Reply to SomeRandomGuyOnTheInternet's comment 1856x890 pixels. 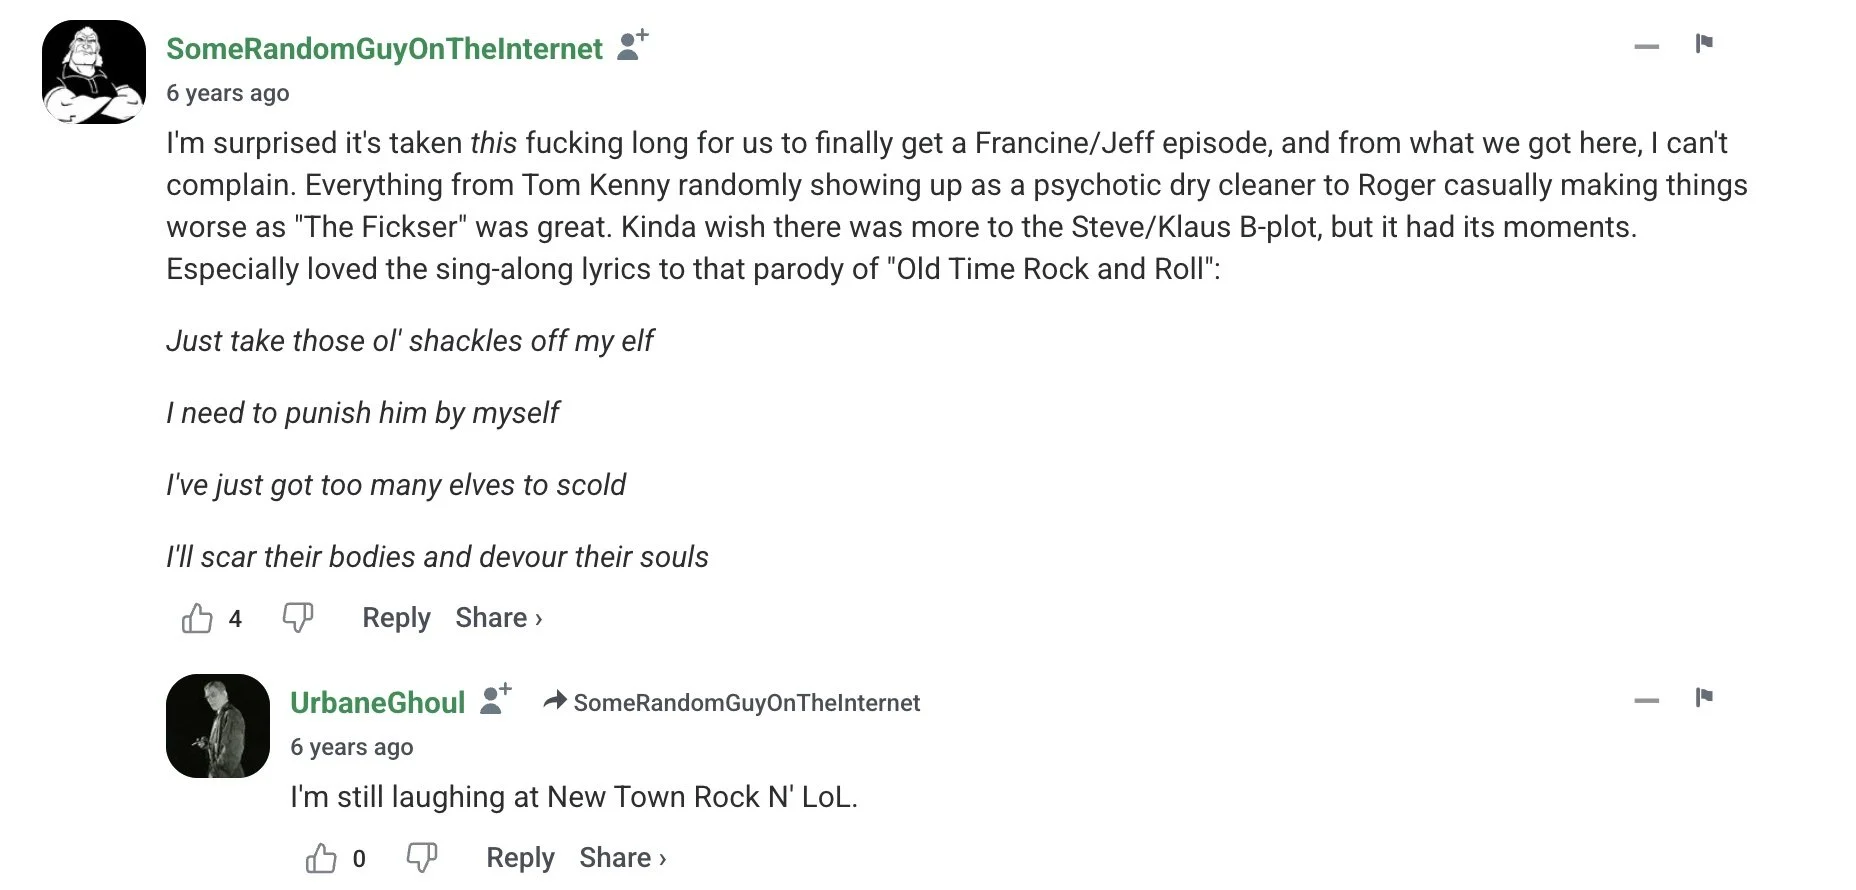point(396,618)
